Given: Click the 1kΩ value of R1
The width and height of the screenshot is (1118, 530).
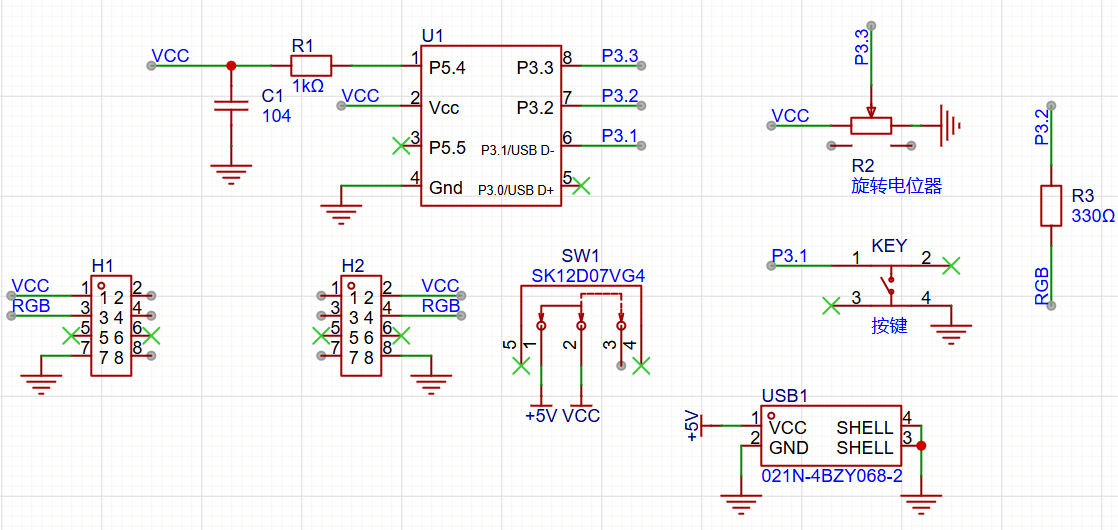Looking at the screenshot, I should click(308, 87).
